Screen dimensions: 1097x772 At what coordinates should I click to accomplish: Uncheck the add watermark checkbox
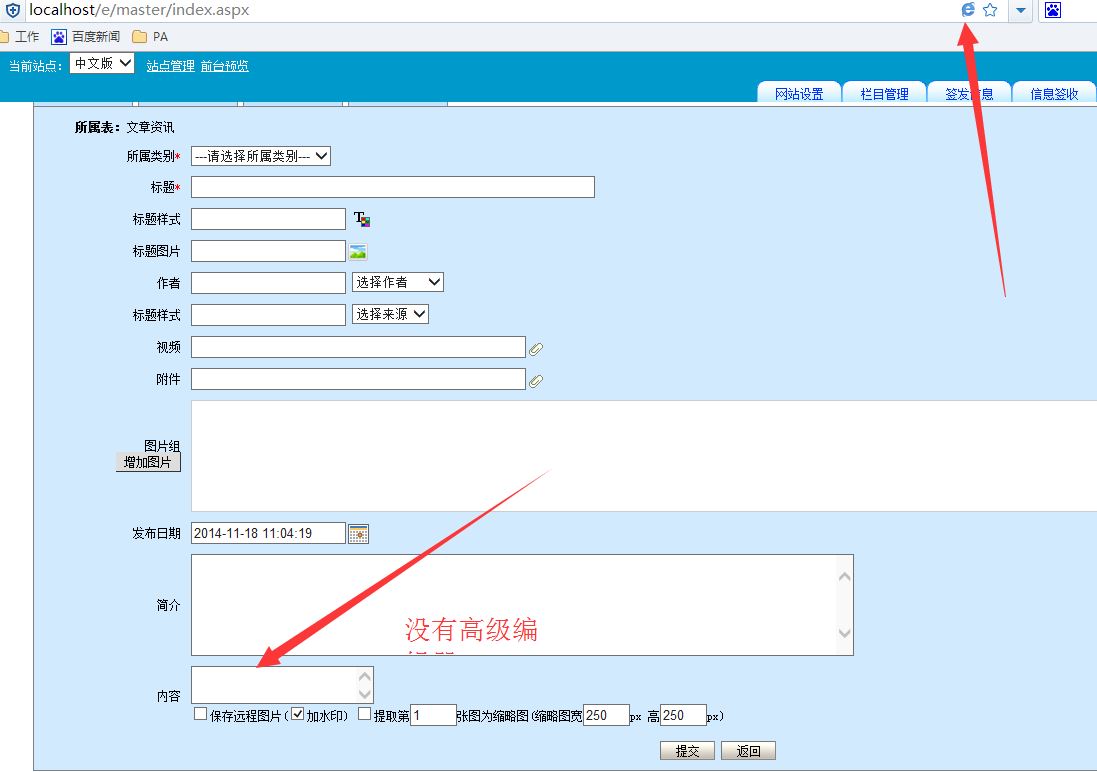[297, 714]
